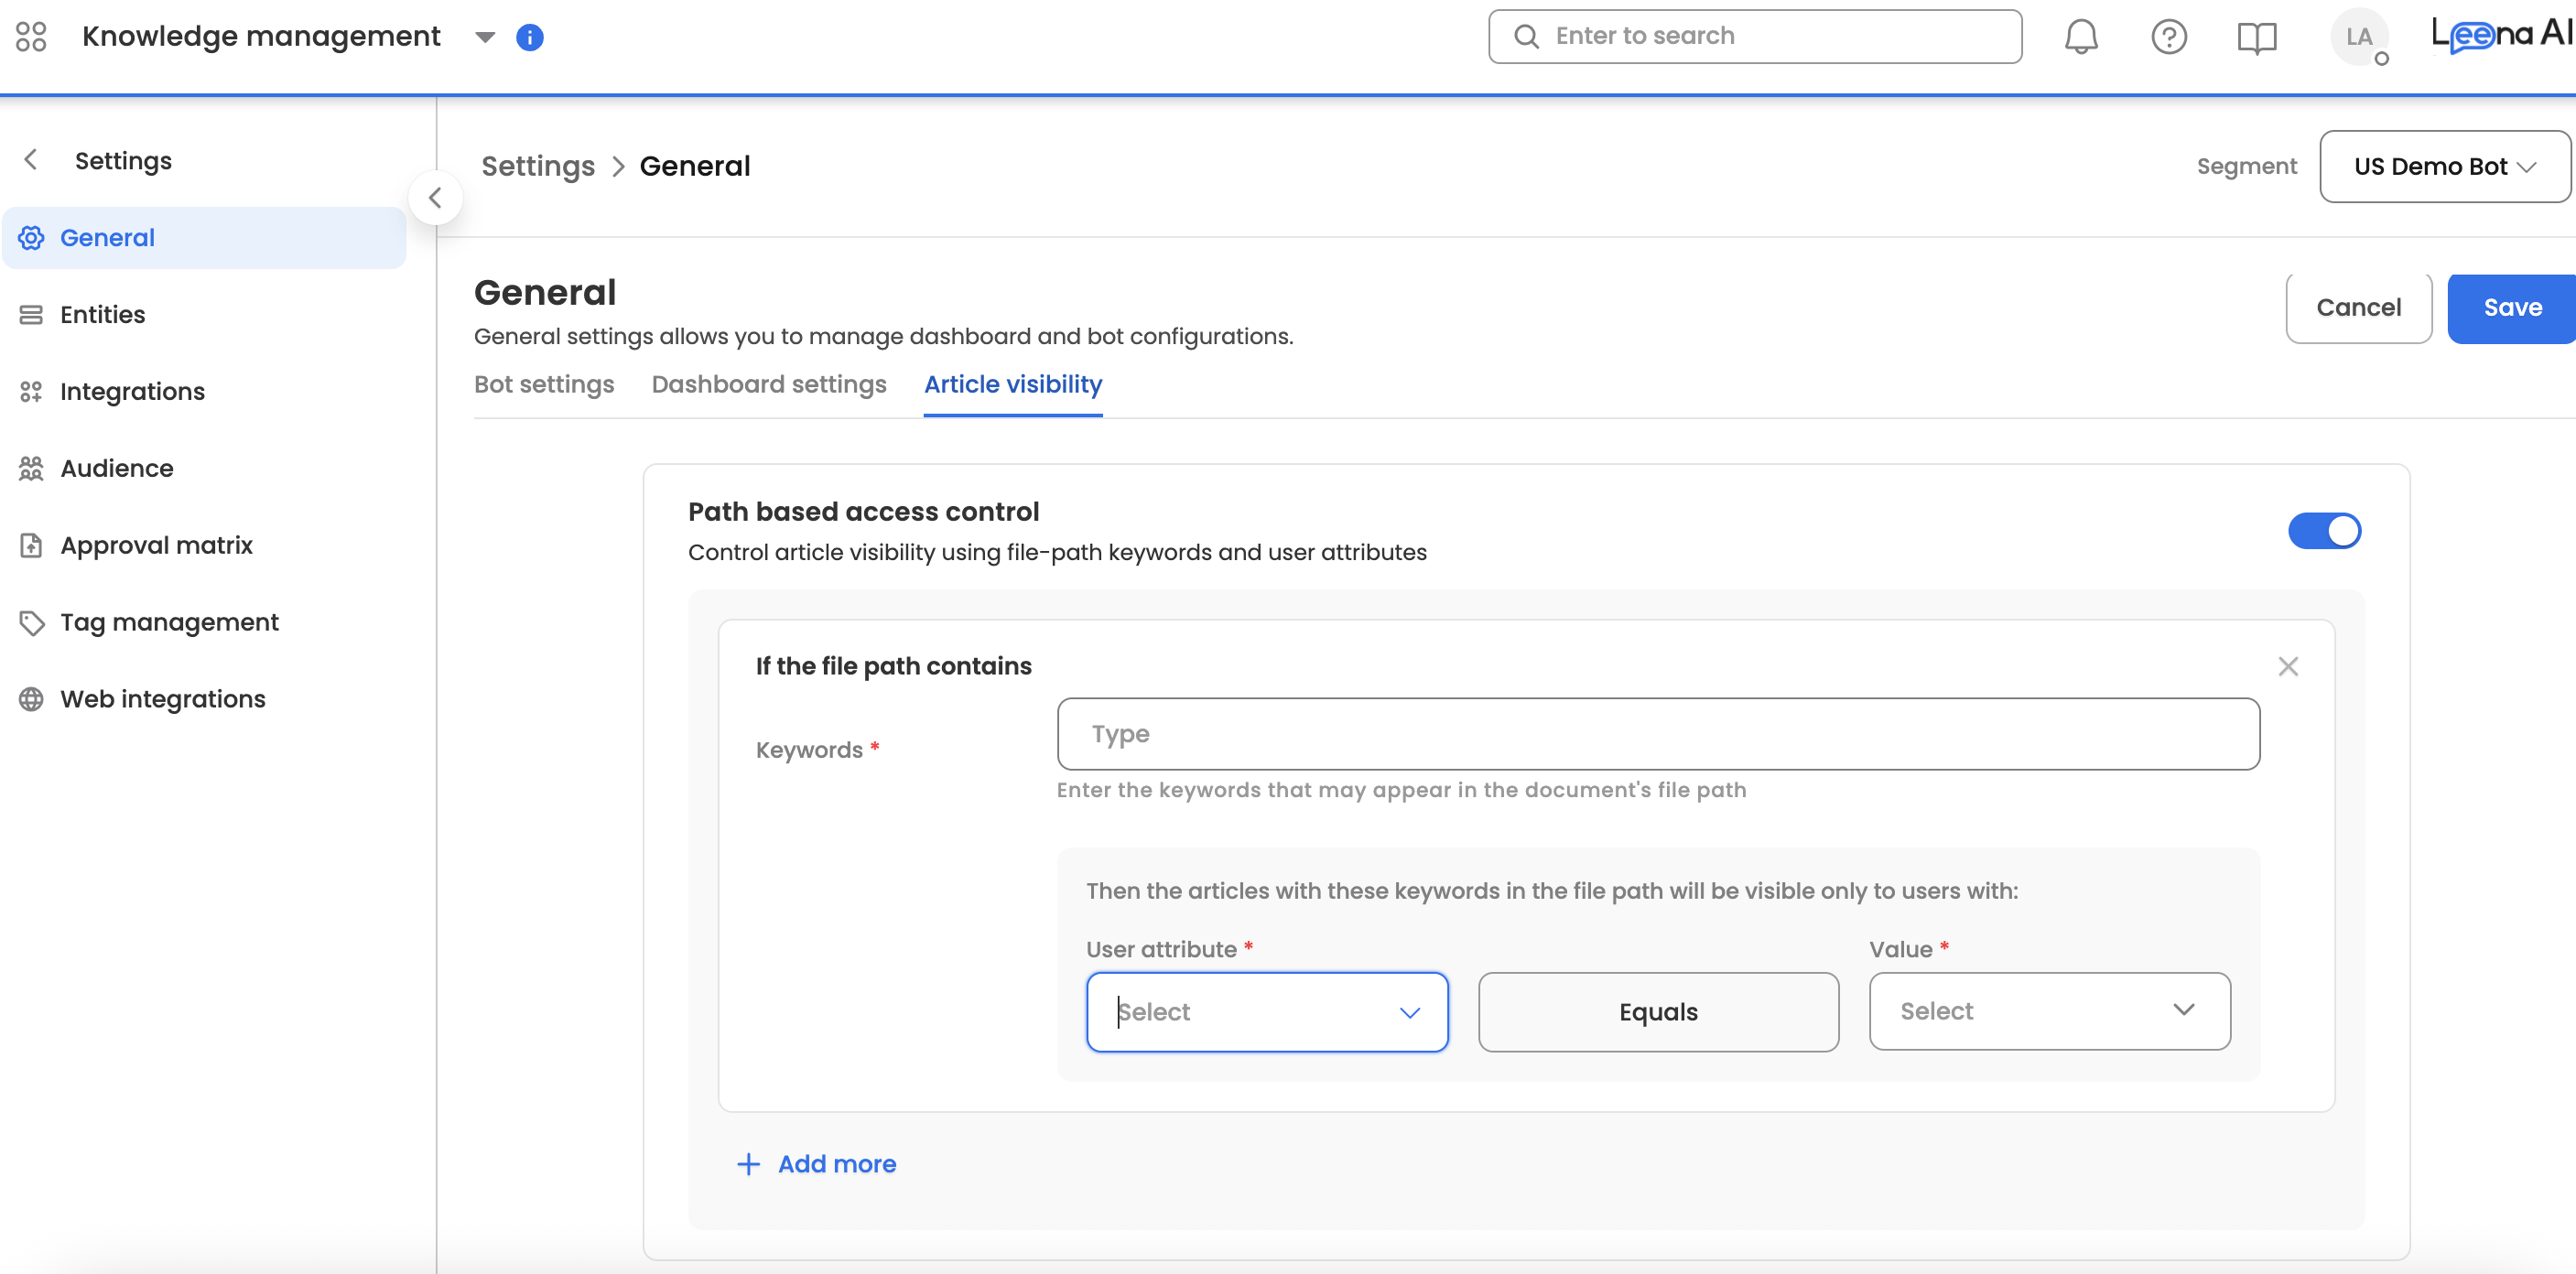Click the LA user avatar
The width and height of the screenshot is (2576, 1274).
coord(2358,37)
